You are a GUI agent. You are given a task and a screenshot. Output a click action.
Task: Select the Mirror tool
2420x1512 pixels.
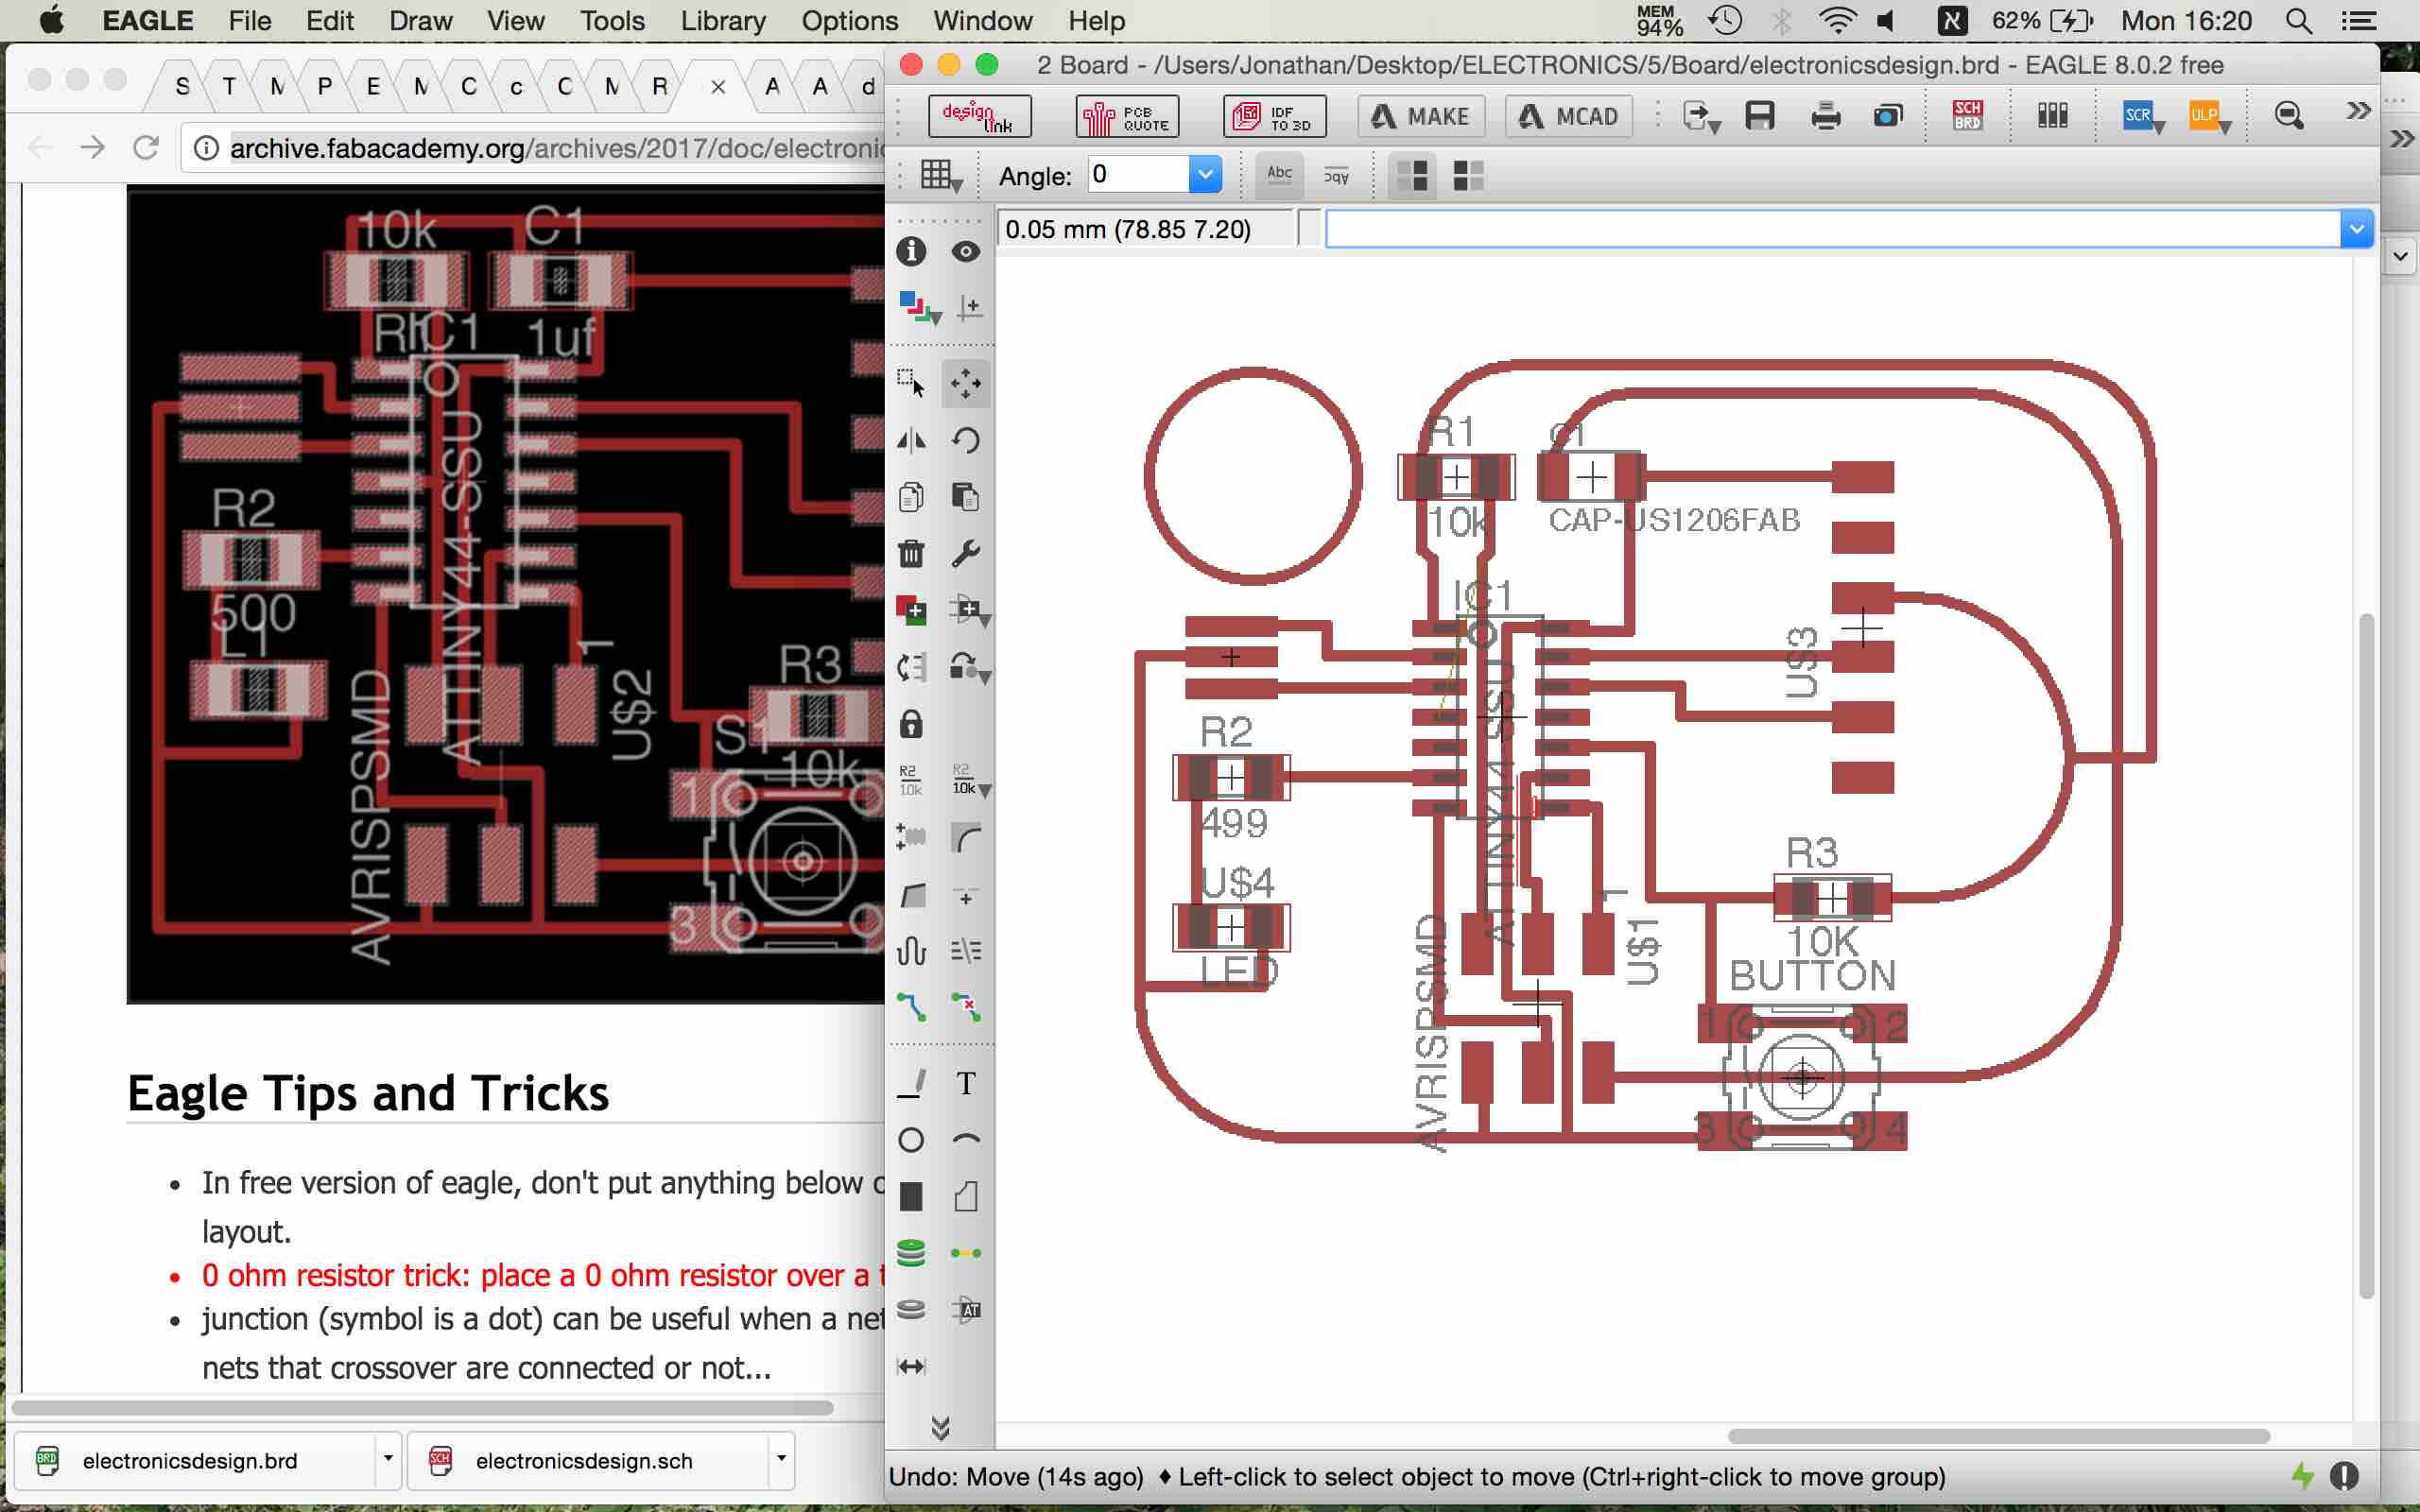click(x=911, y=440)
